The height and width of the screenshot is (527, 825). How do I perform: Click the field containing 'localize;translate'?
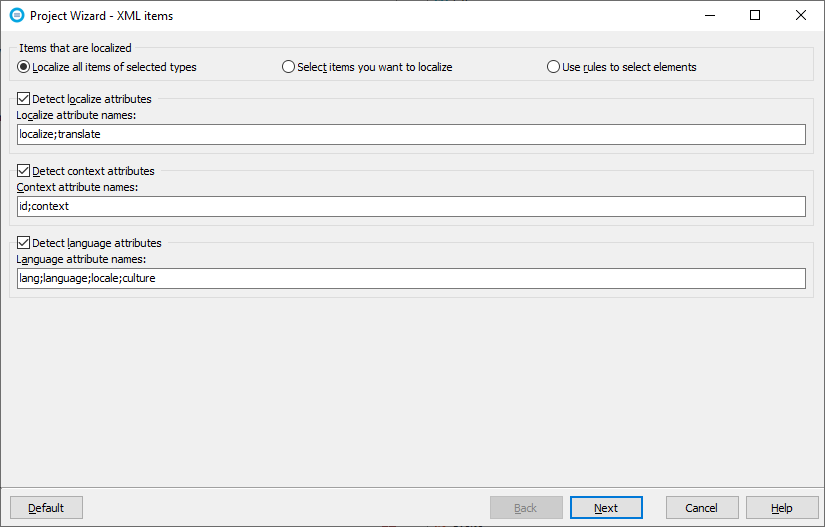411,134
